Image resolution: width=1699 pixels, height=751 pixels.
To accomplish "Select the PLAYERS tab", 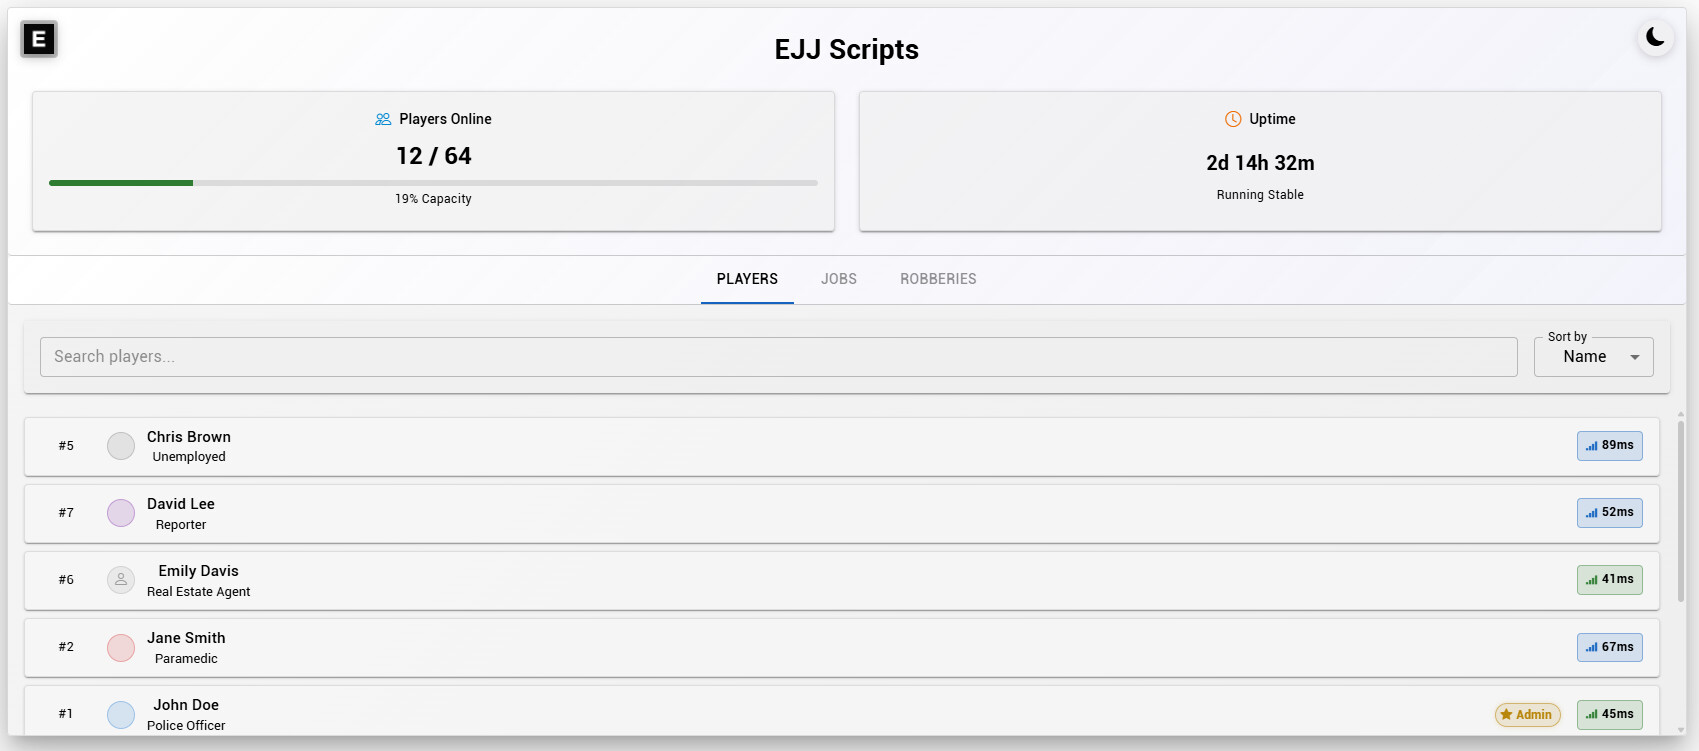I will point(746,279).
